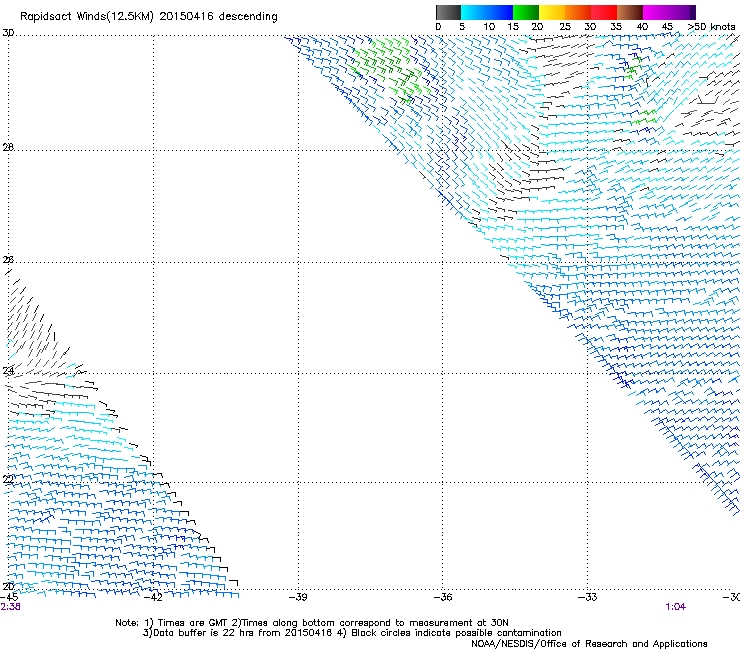The width and height of the screenshot is (740, 650).
Task: Click the -33 longitude axis label
Action: pos(588,597)
